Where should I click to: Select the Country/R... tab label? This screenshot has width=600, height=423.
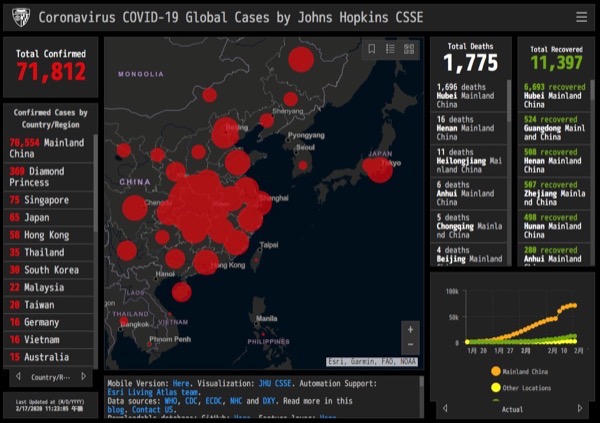pyautogui.click(x=51, y=377)
